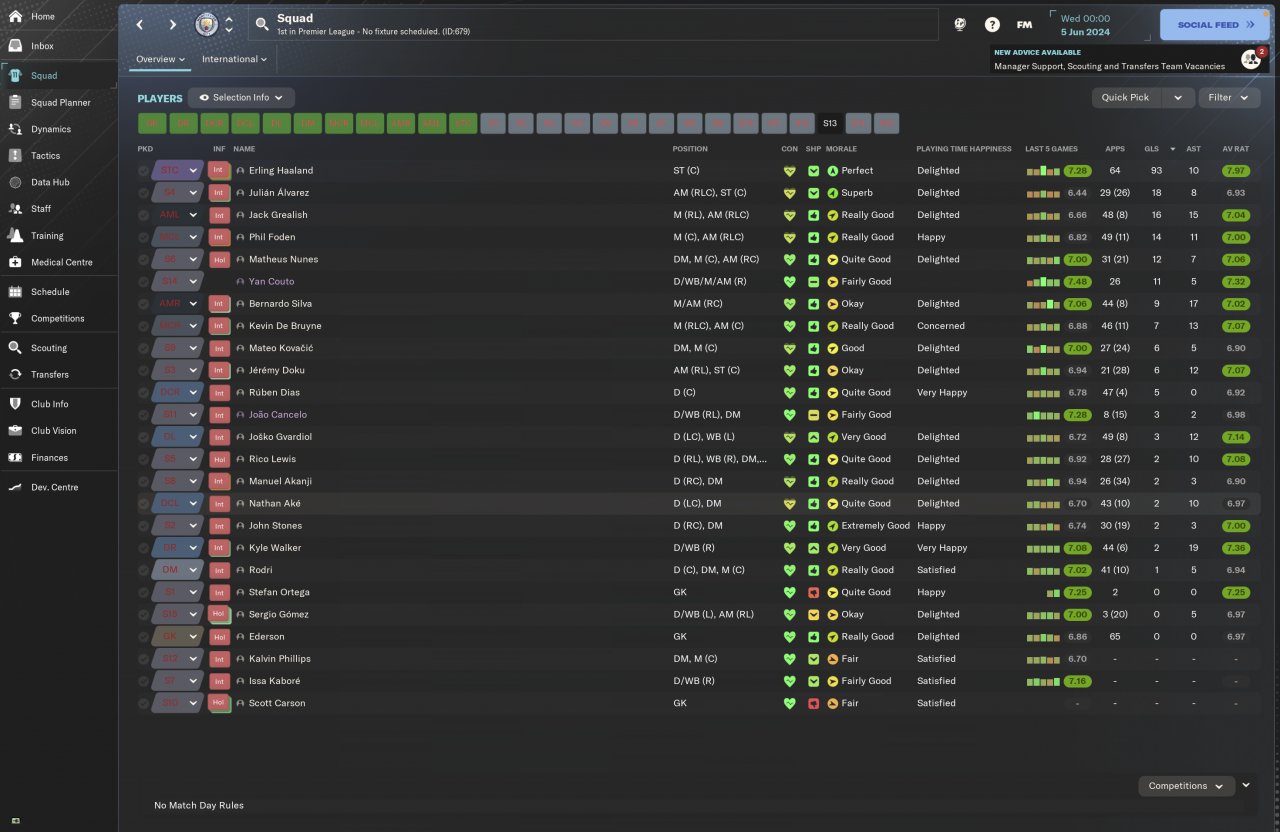Click Erling Haaland's Perfect morale icon
The height and width of the screenshot is (832, 1280).
click(x=832, y=170)
